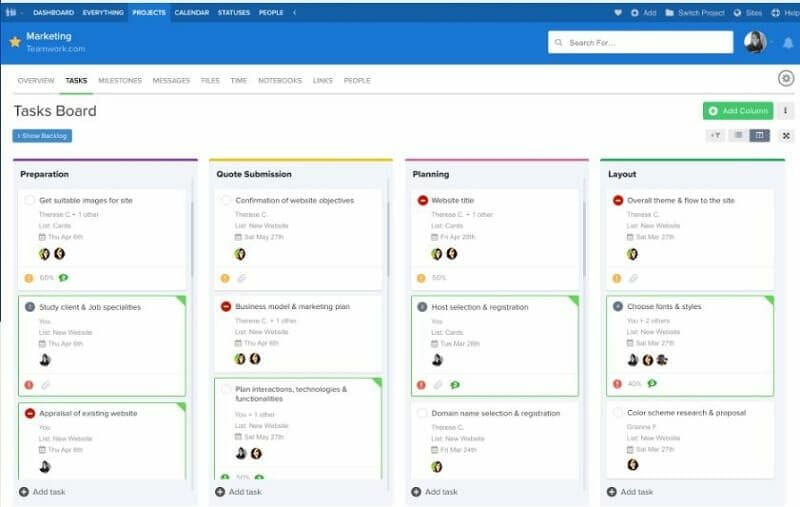This screenshot has width=800, height=507.
Task: Add task in Planning column
Action: 435,492
